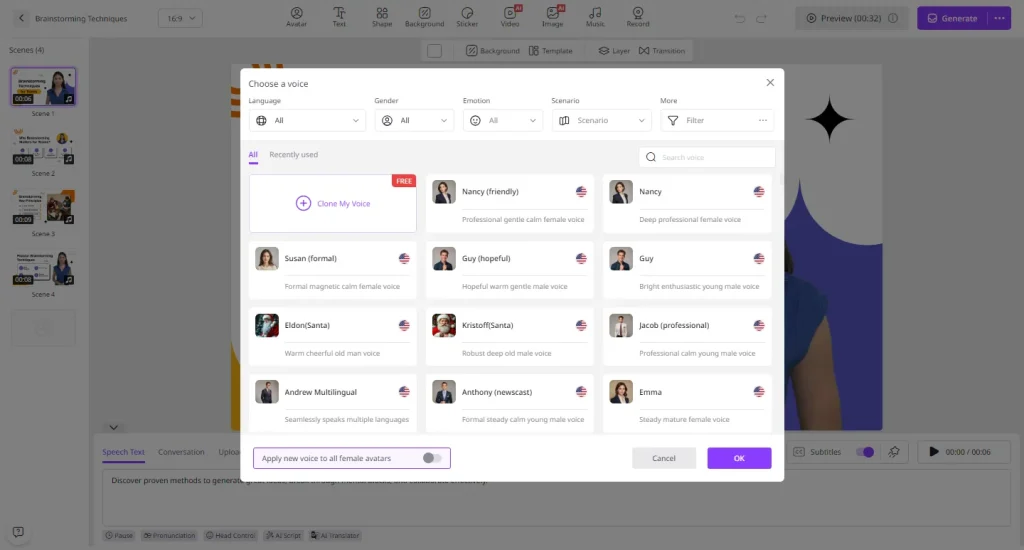Viewport: 1024px width, 550px height.
Task: Click the undo arrow icon
Action: pyautogui.click(x=740, y=18)
